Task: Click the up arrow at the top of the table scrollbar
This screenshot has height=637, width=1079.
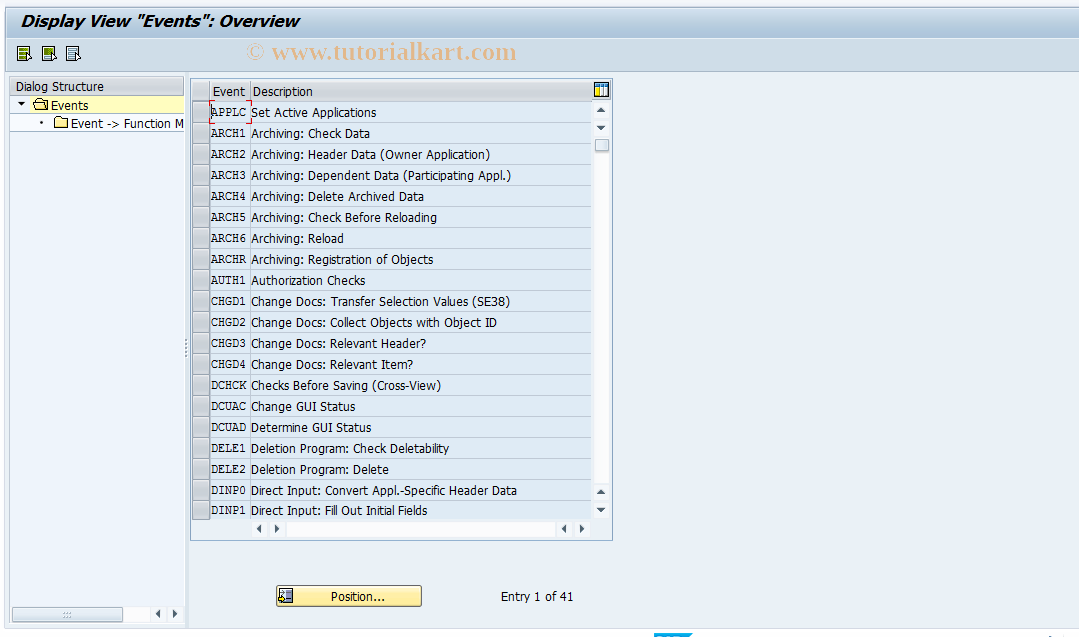Action: click(x=601, y=110)
